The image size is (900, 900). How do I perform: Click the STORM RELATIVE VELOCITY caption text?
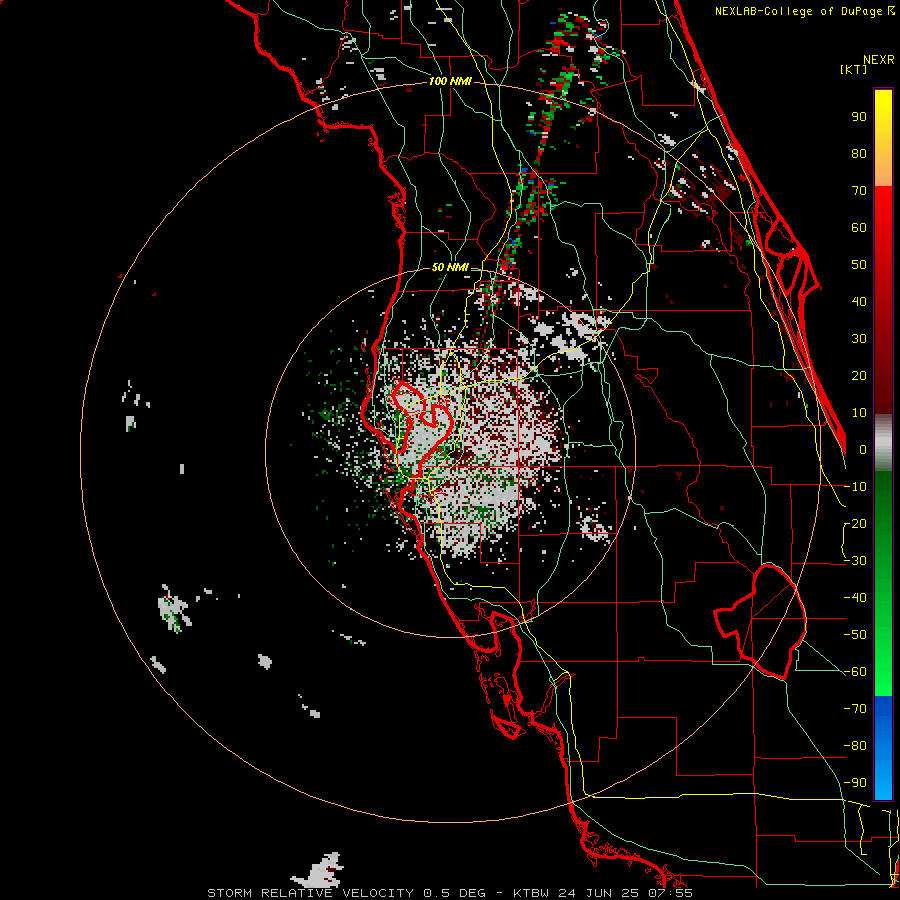pos(310,893)
